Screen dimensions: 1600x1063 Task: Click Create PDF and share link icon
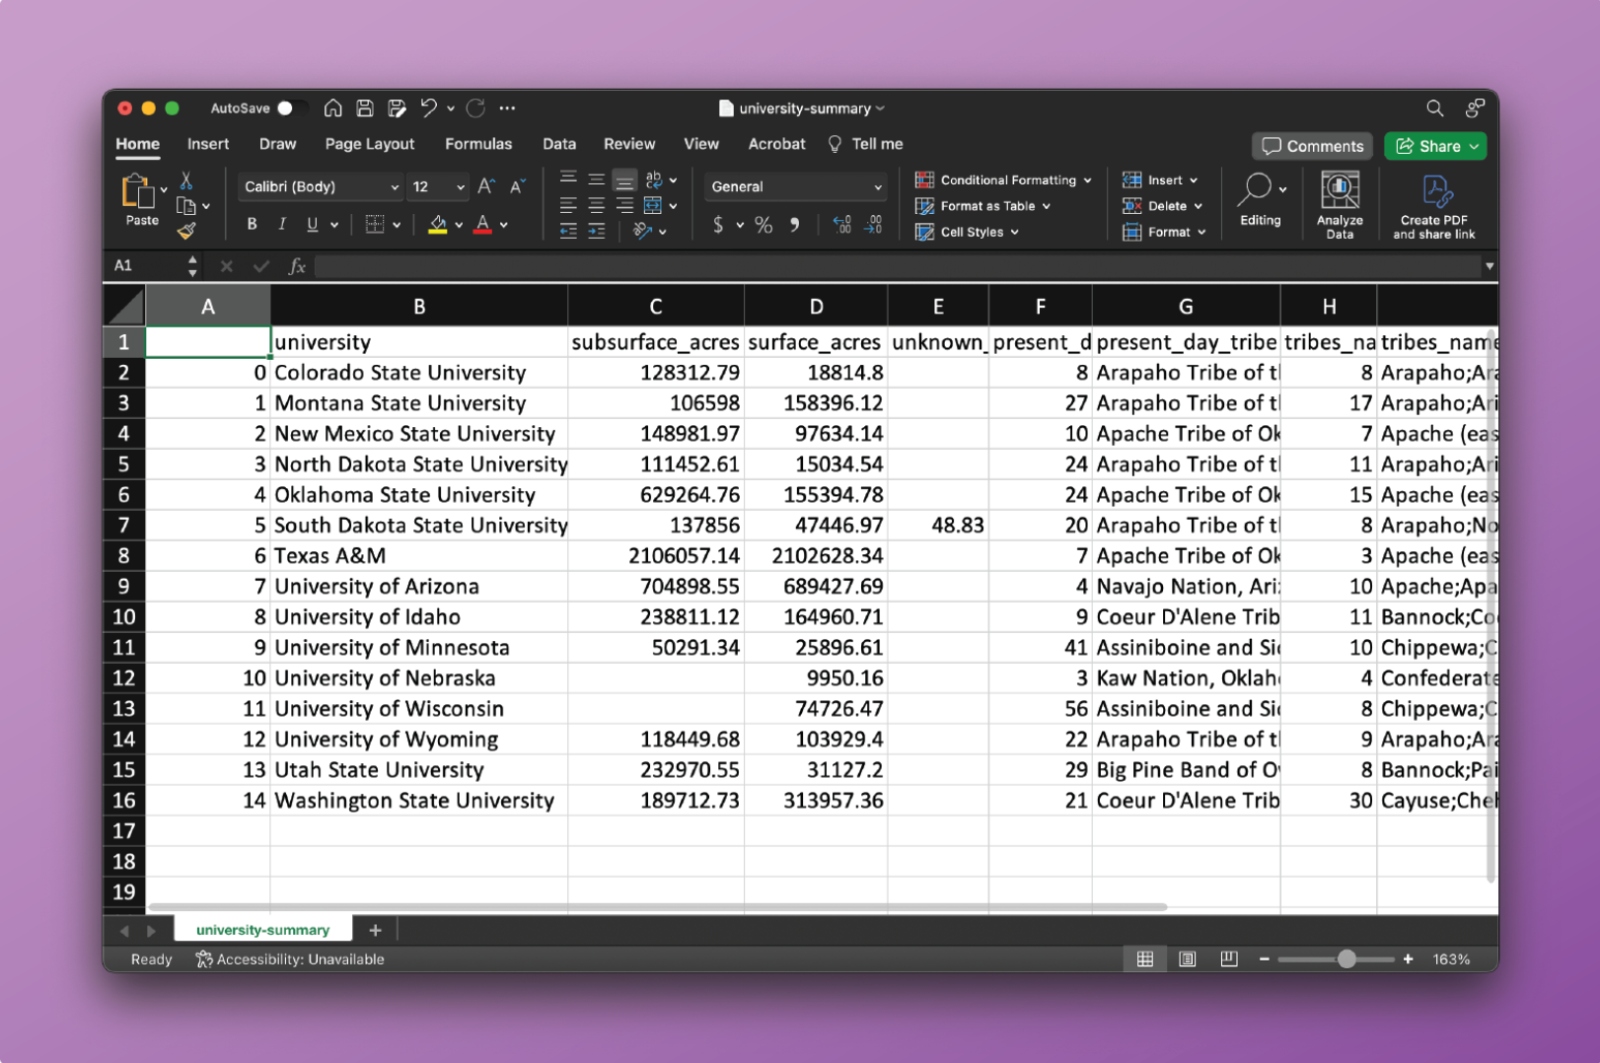[1434, 204]
